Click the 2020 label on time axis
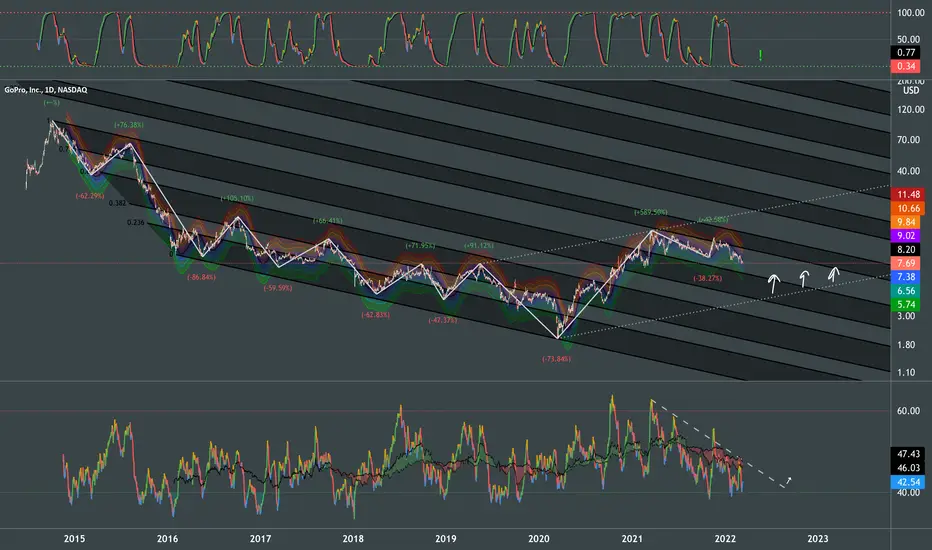This screenshot has height=550, width=932. point(539,539)
